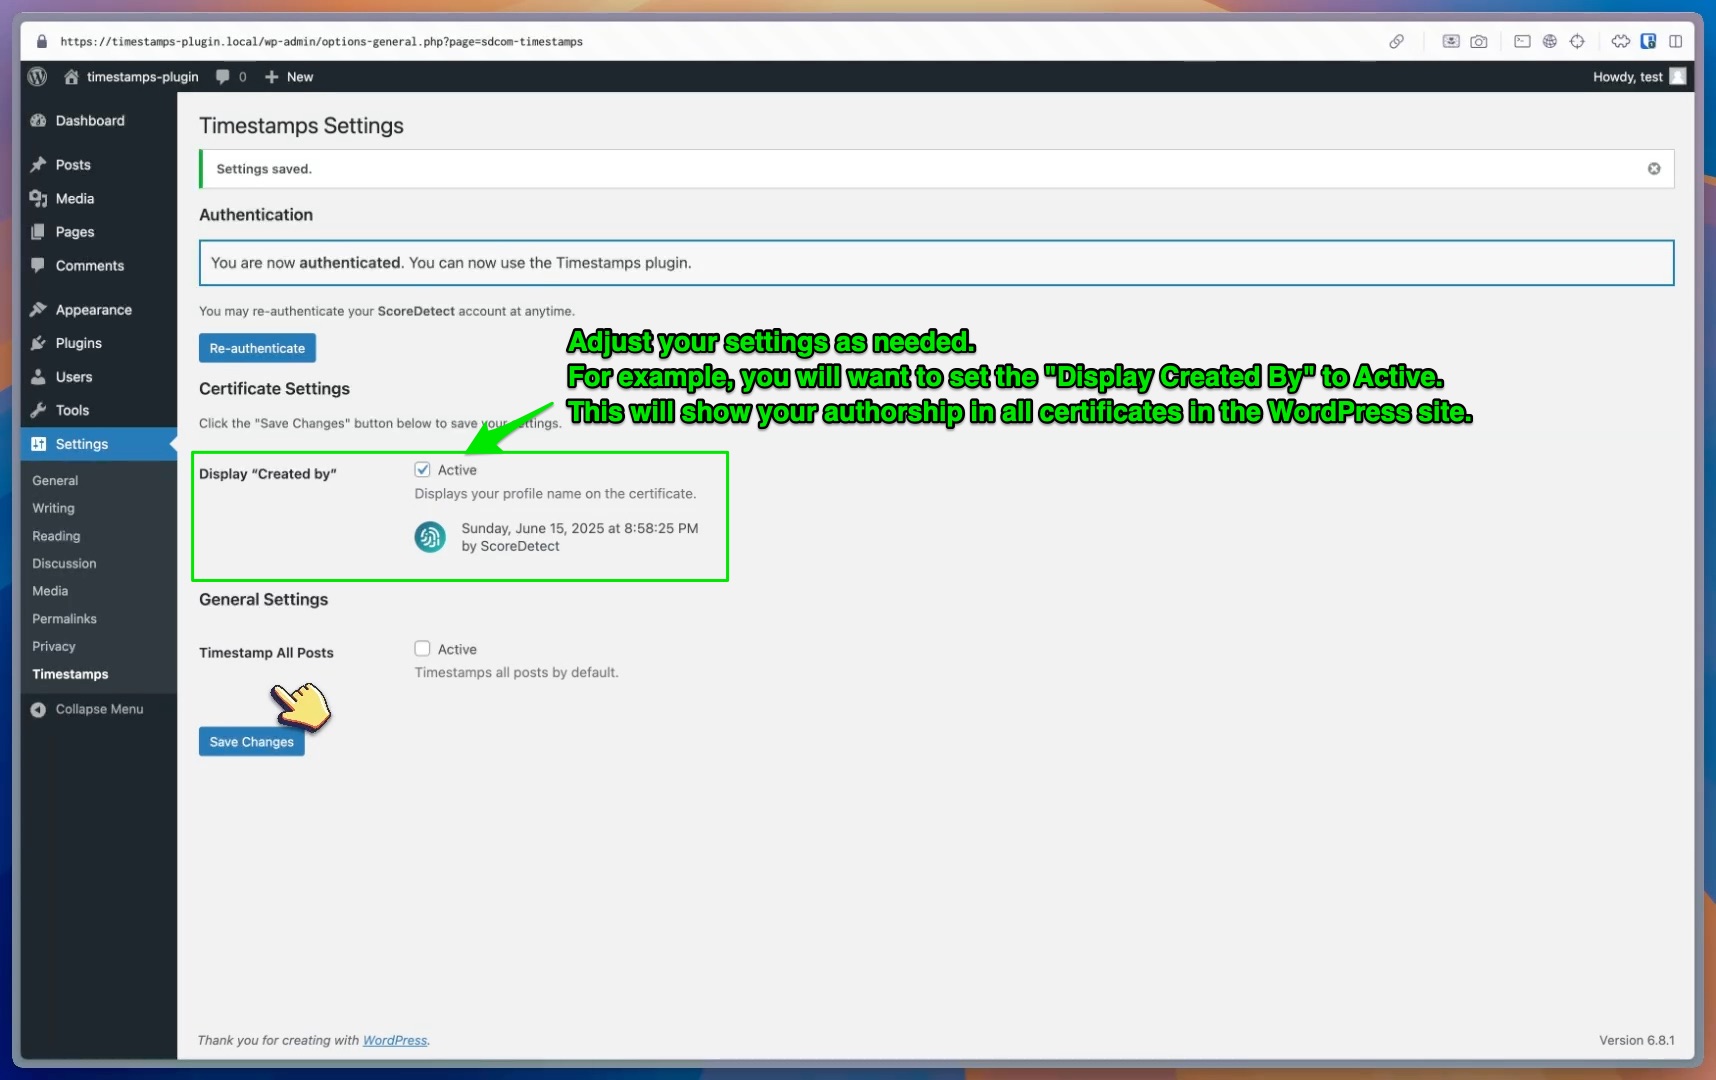The width and height of the screenshot is (1716, 1080).
Task: Open the Users section
Action: tap(74, 377)
